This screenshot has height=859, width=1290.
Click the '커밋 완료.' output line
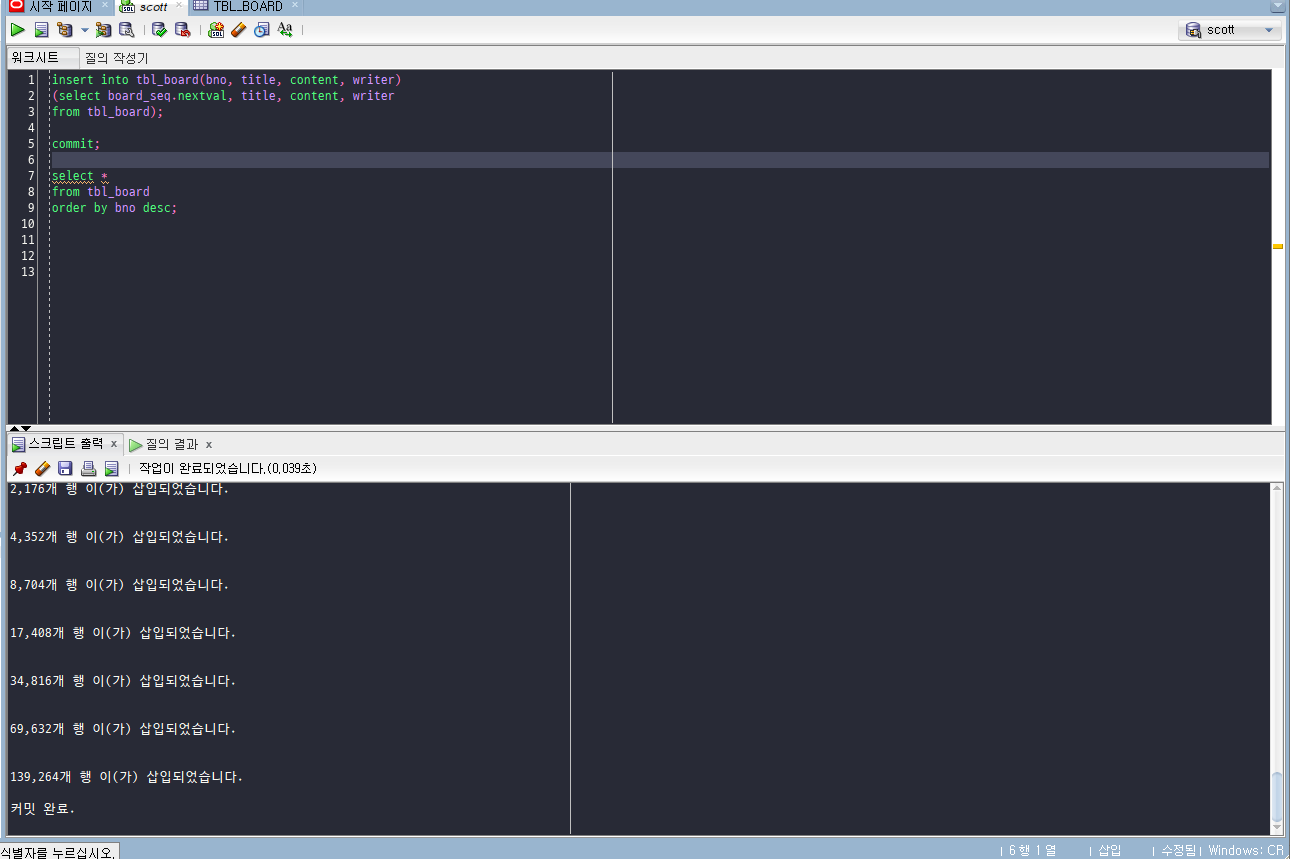point(42,808)
